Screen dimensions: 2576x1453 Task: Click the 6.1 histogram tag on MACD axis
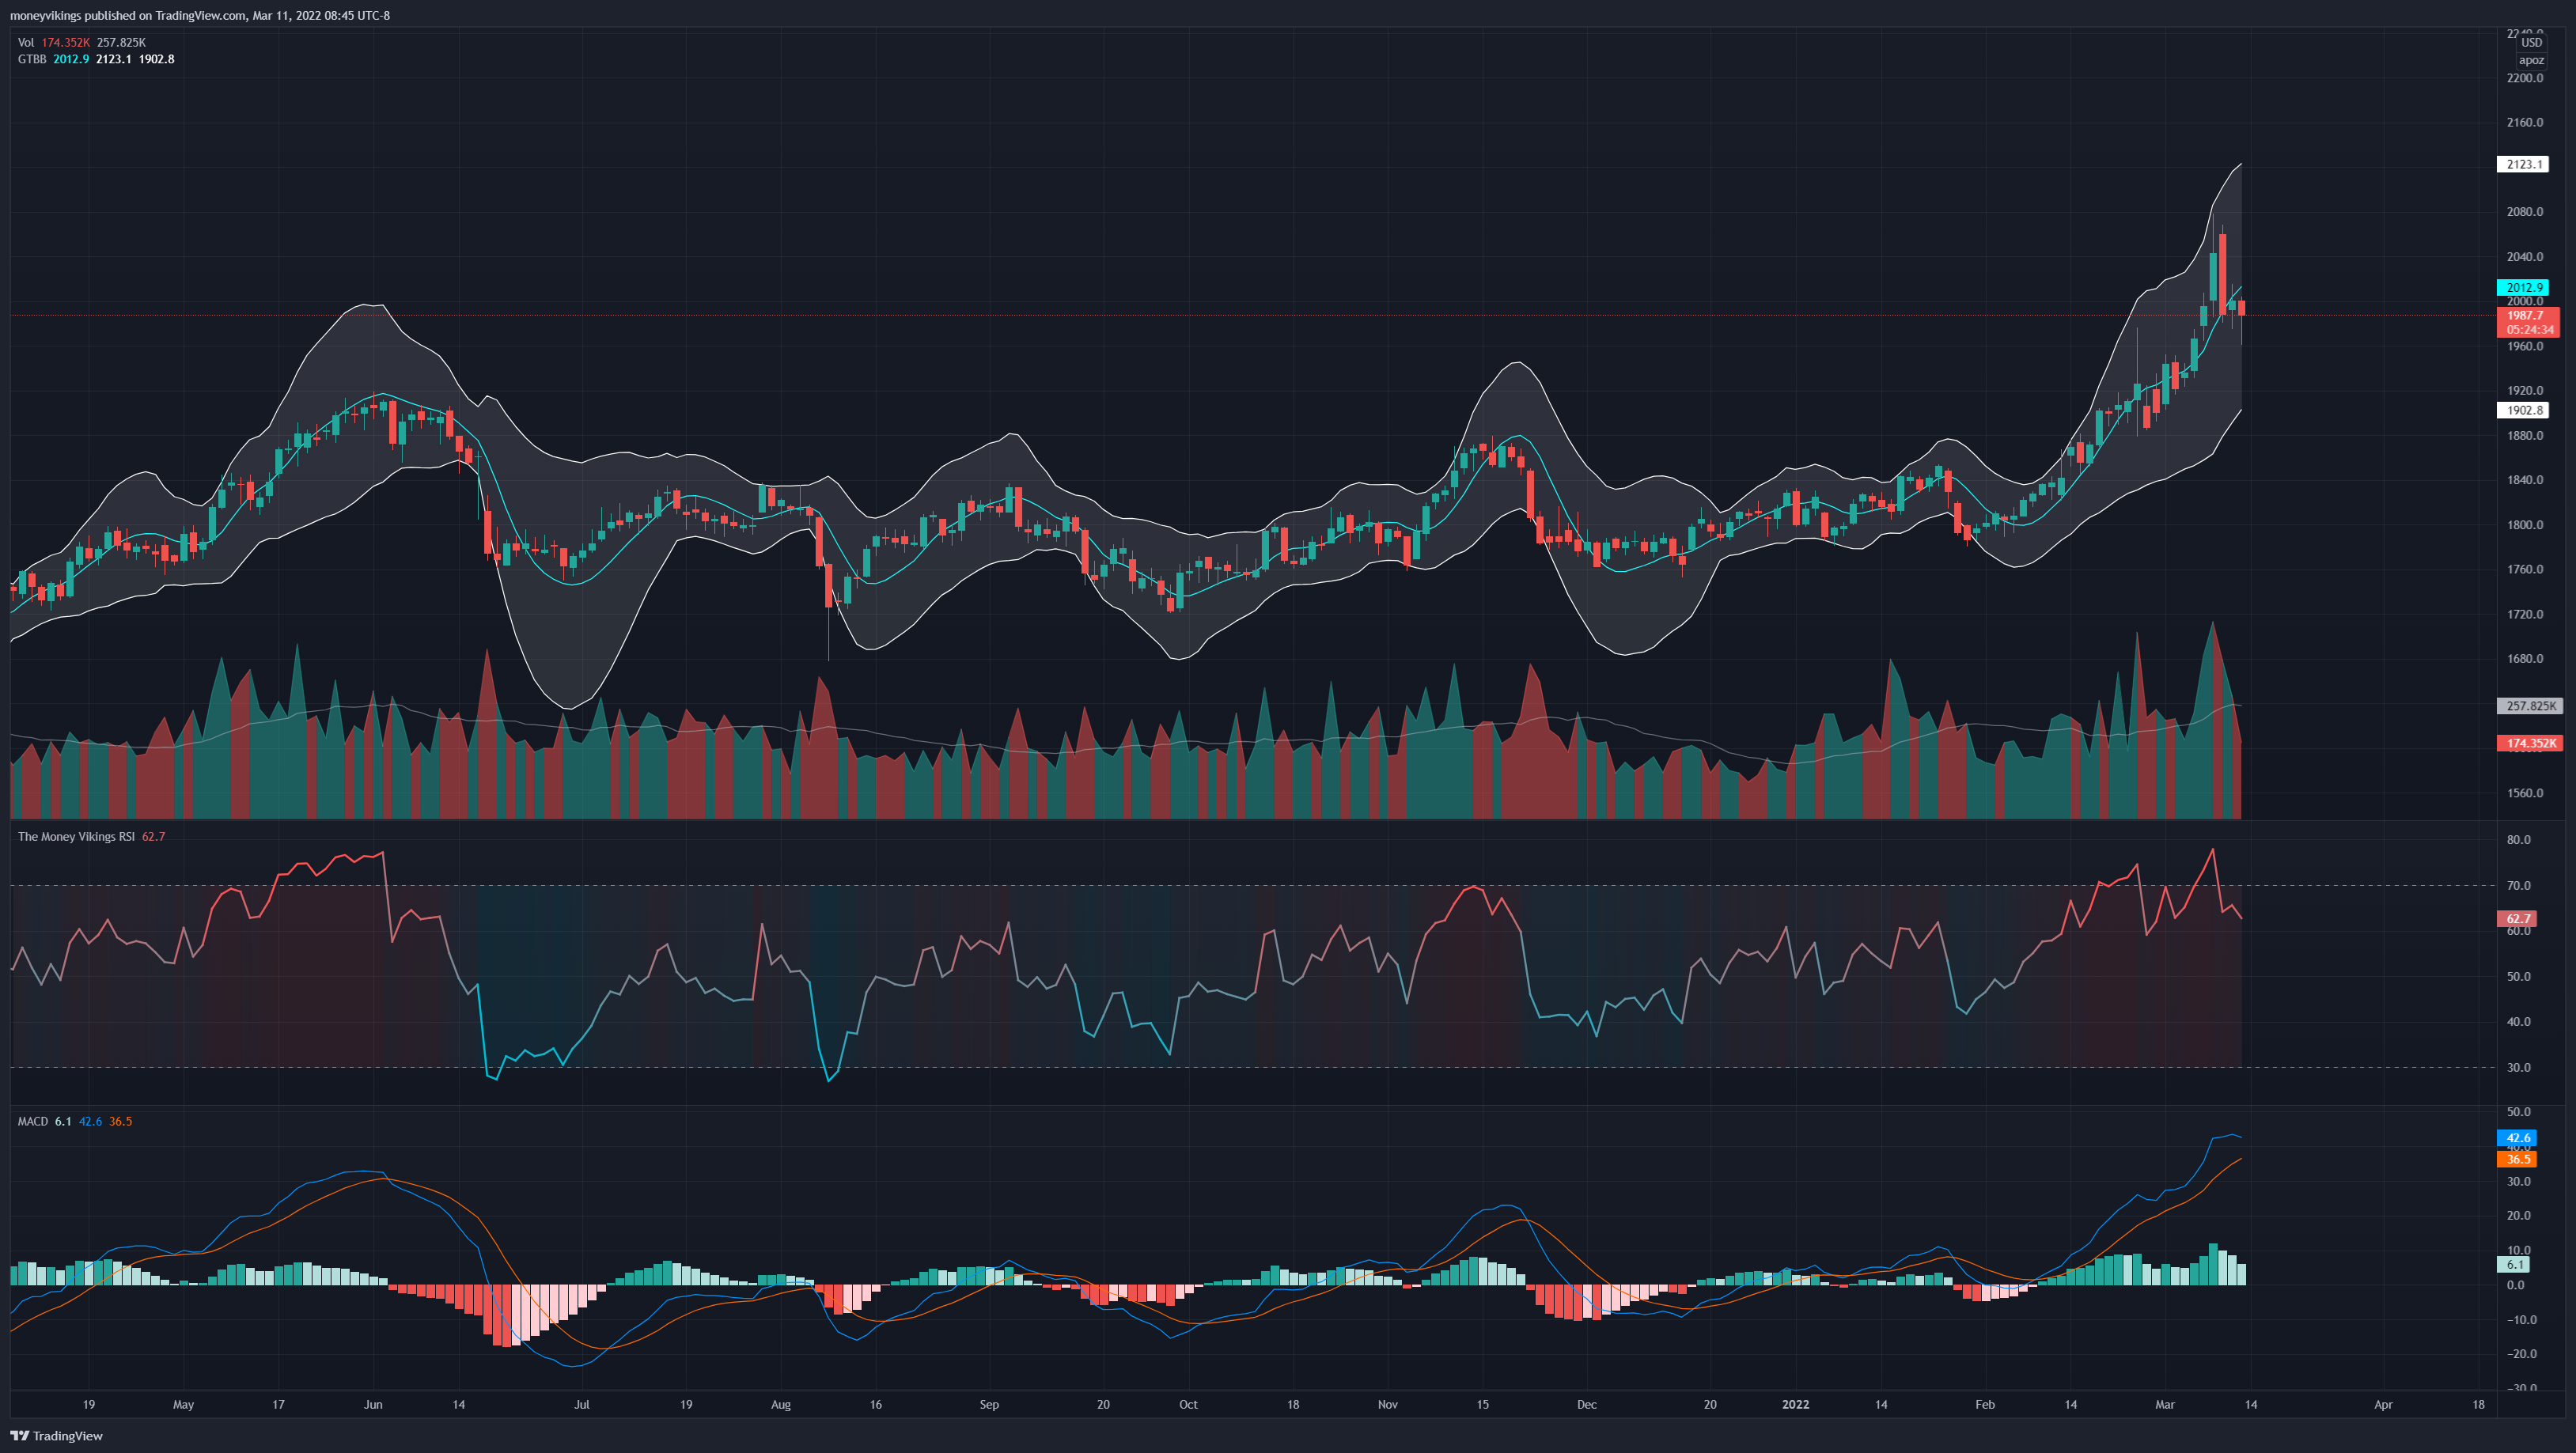[2514, 1264]
